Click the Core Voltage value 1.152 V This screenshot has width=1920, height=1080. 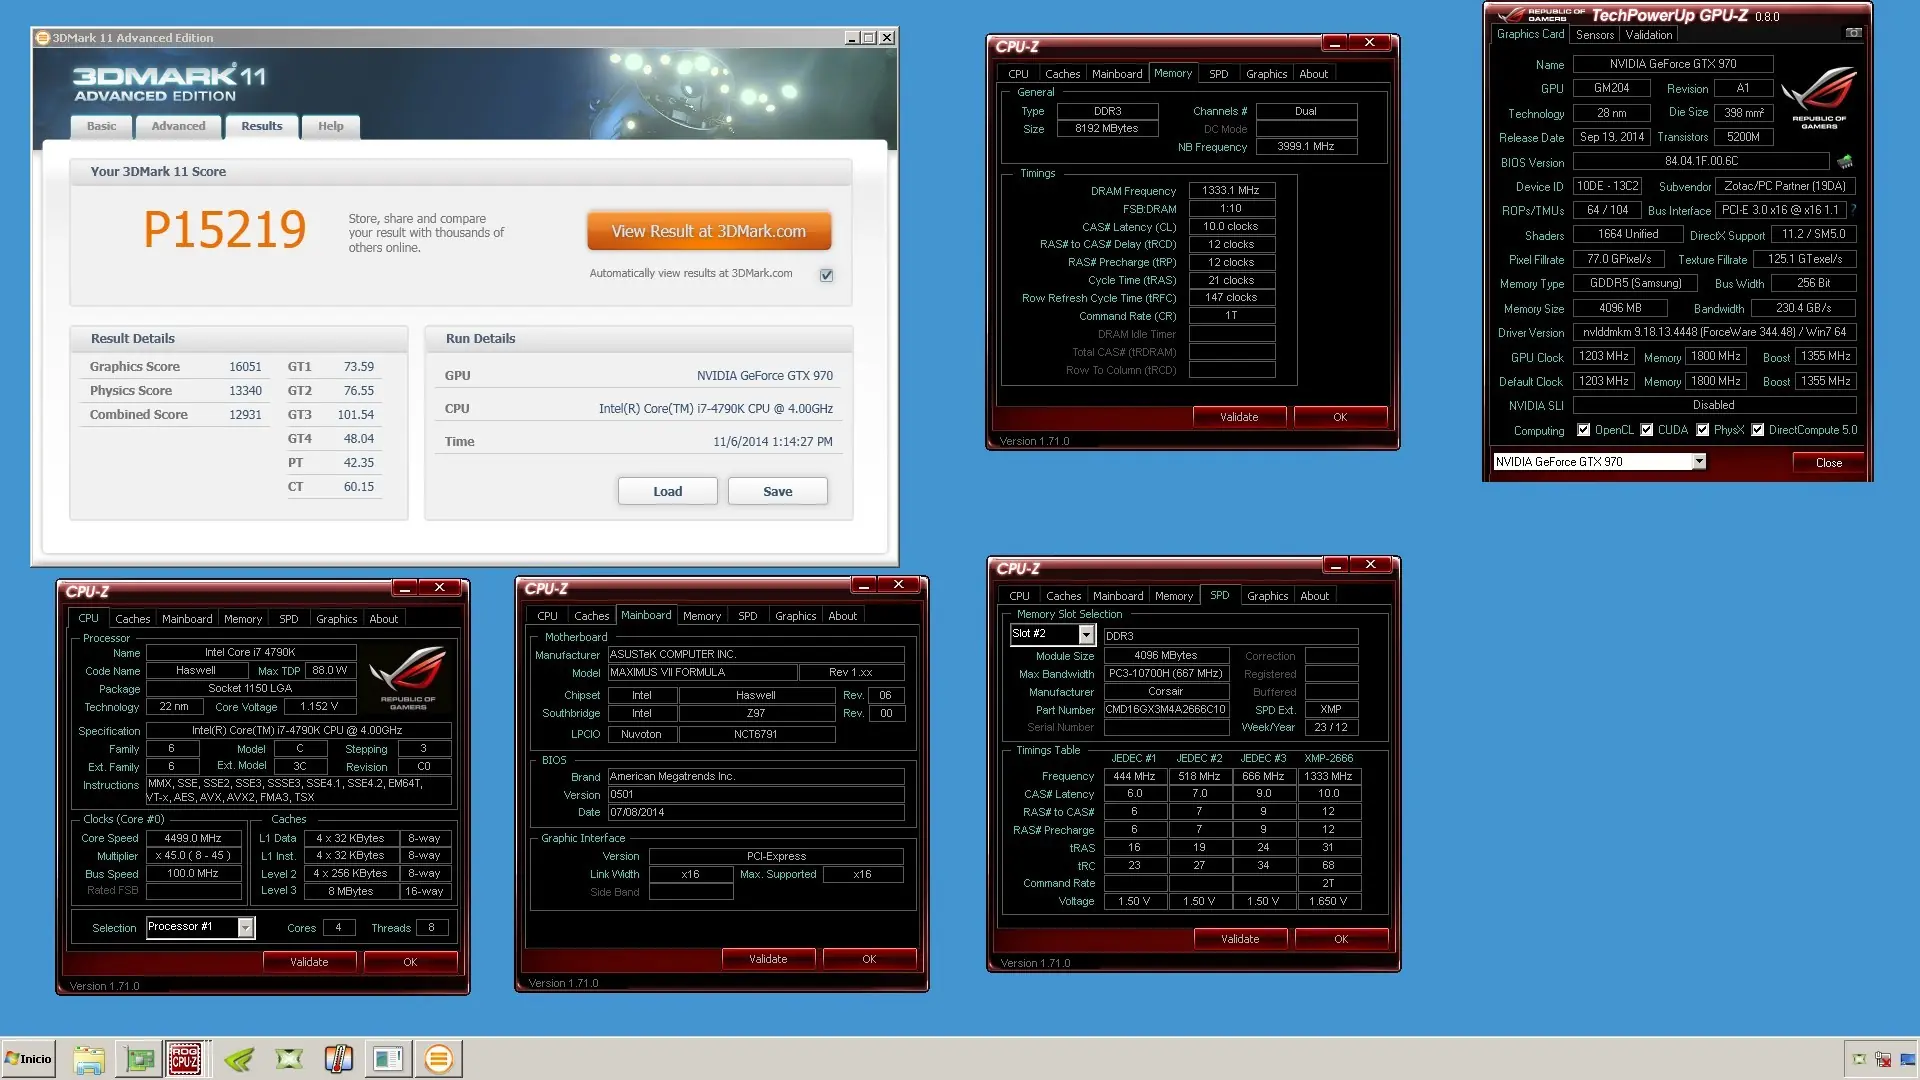[x=319, y=706]
